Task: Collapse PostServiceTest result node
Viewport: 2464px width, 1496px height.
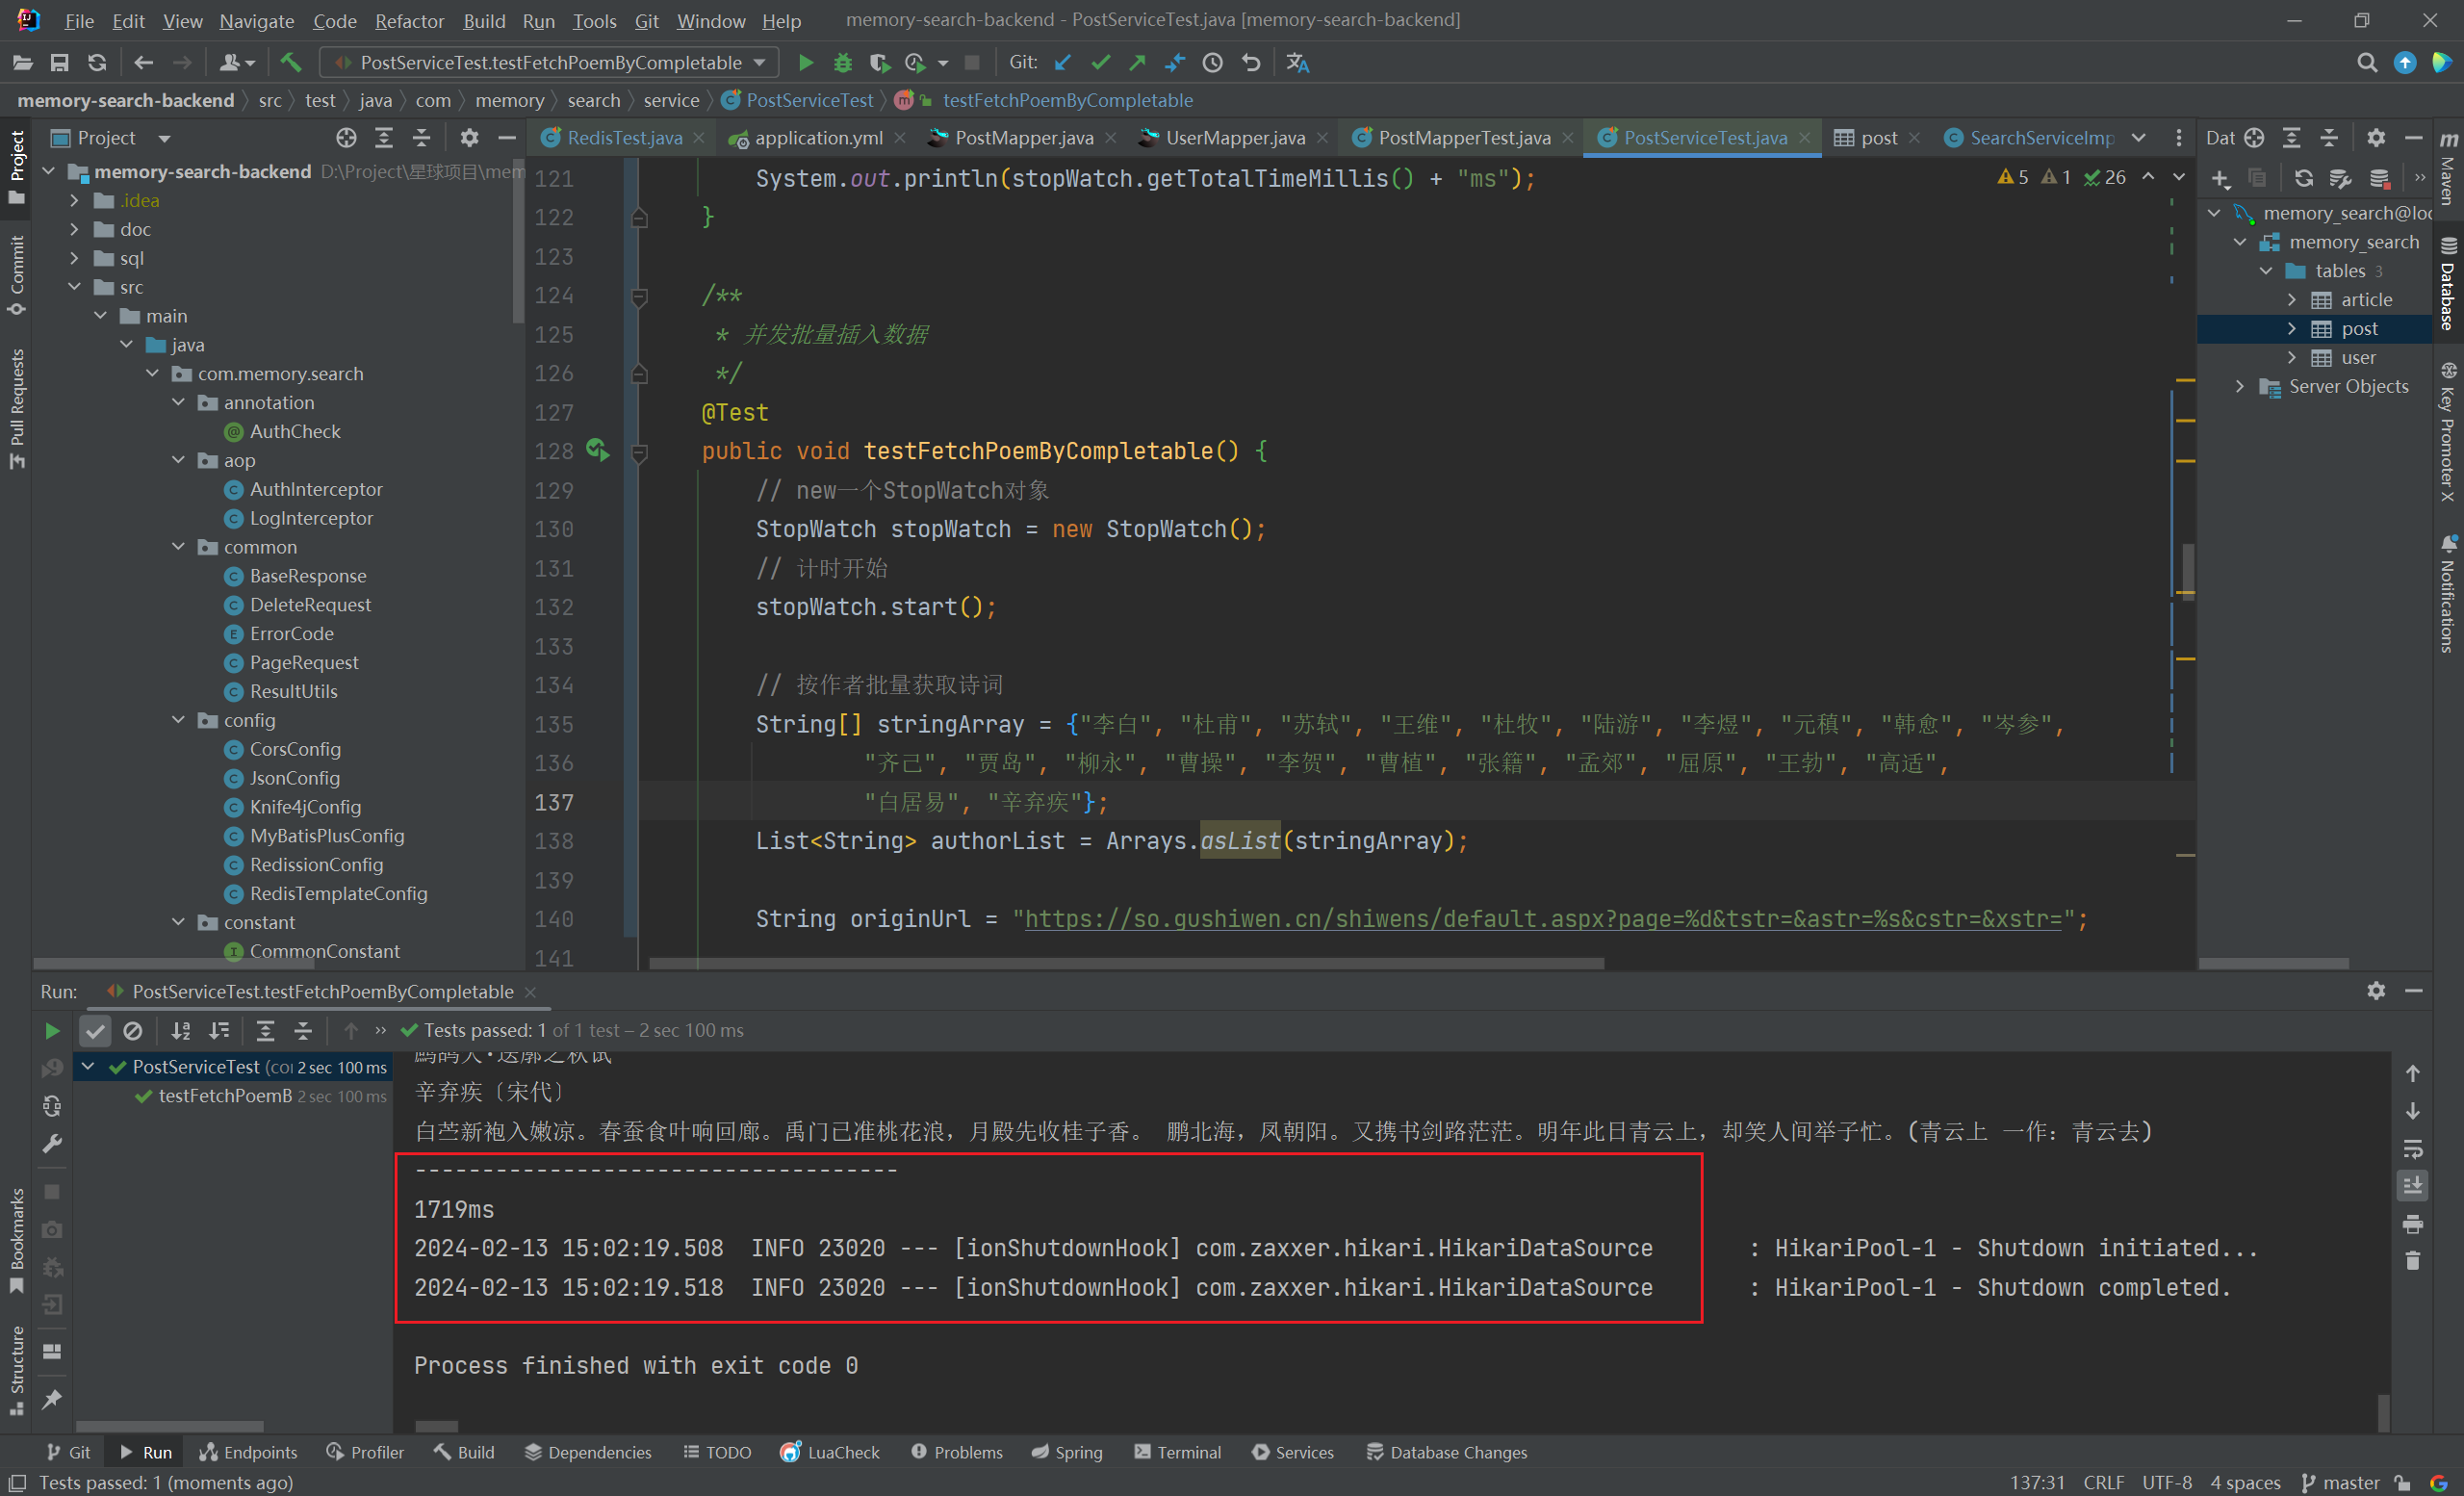Action: (88, 1067)
